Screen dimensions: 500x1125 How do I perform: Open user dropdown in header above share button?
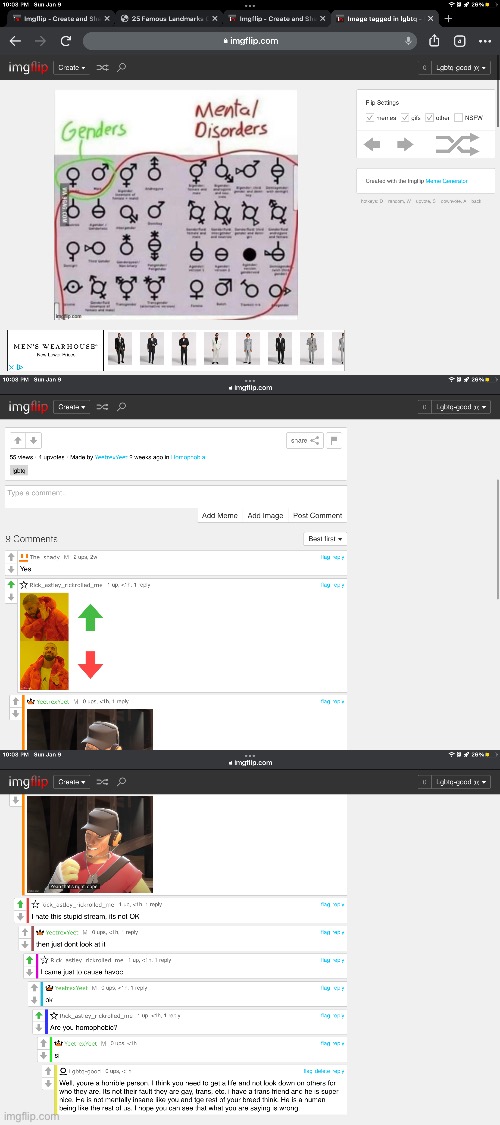462,407
